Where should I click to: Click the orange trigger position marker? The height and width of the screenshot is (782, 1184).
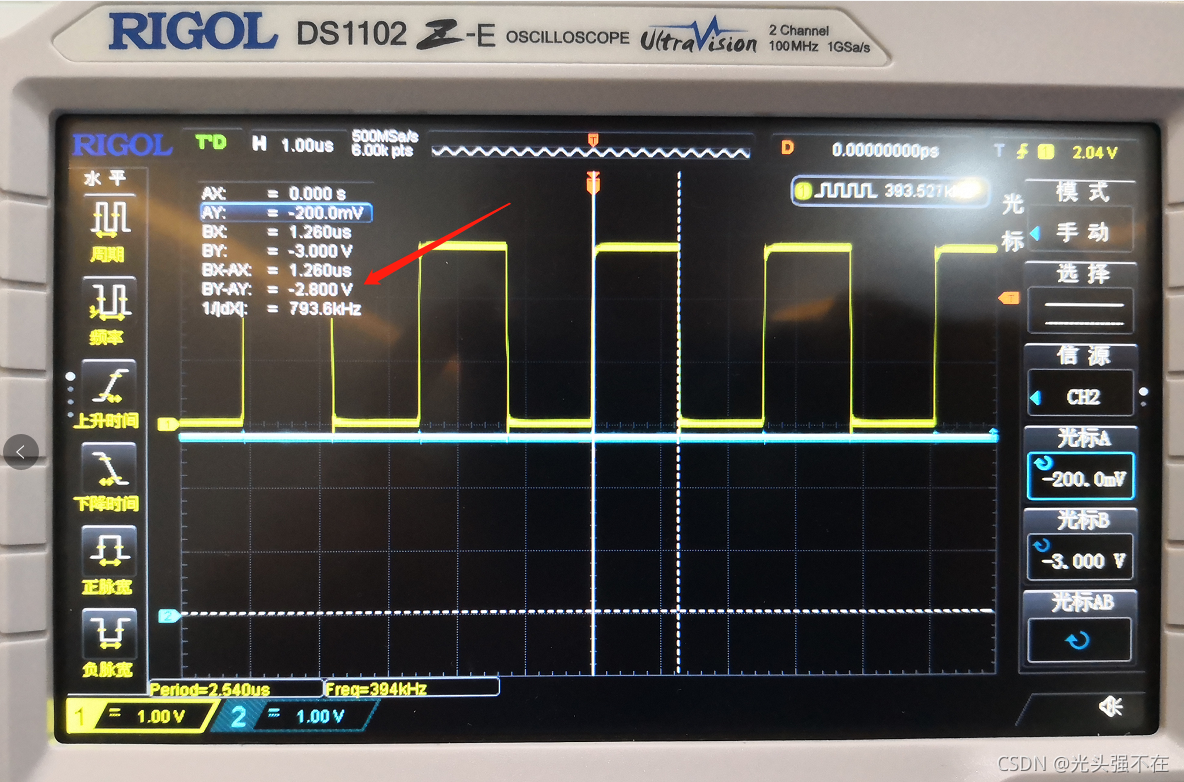[593, 182]
